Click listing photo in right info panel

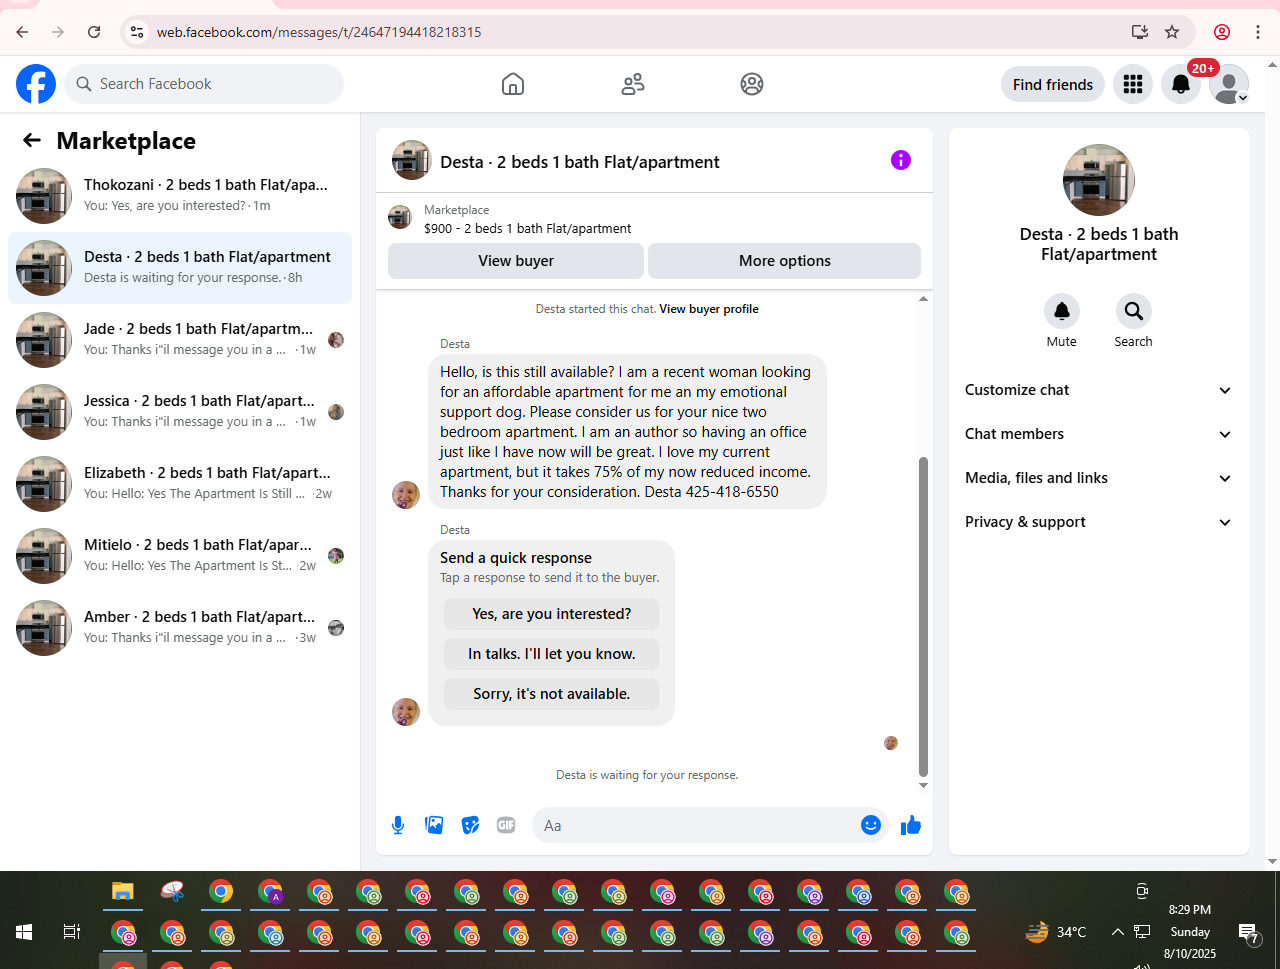coord(1099,180)
